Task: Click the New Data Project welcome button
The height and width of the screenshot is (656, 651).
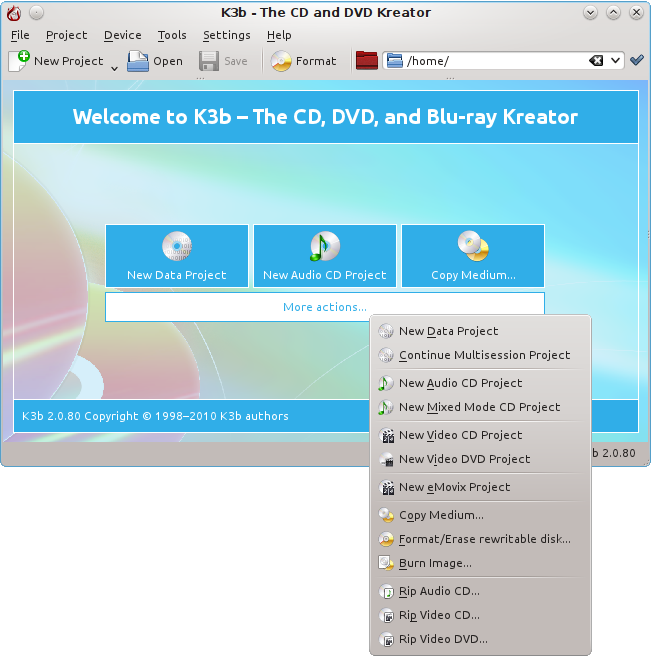Action: [x=177, y=256]
